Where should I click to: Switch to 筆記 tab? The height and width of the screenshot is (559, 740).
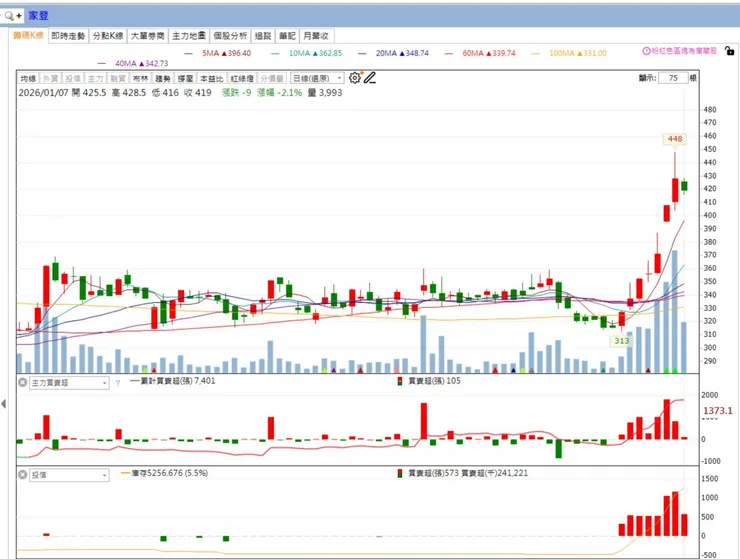click(x=286, y=36)
